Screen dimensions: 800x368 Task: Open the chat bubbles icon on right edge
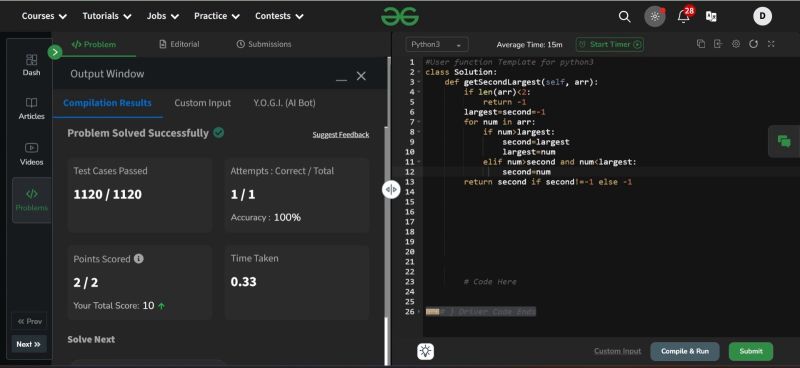(x=784, y=141)
